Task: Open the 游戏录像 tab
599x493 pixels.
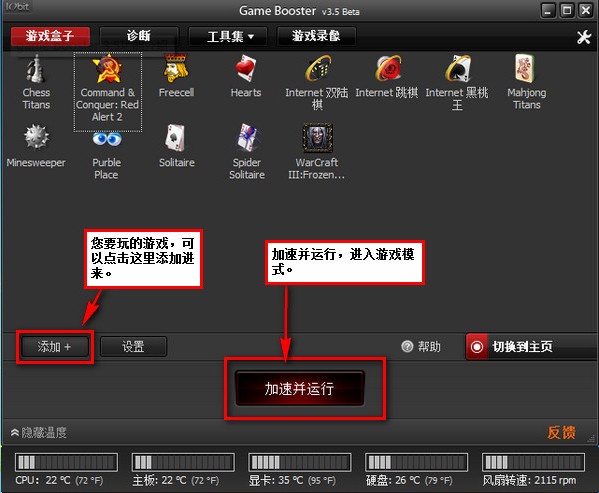Action: (x=316, y=36)
